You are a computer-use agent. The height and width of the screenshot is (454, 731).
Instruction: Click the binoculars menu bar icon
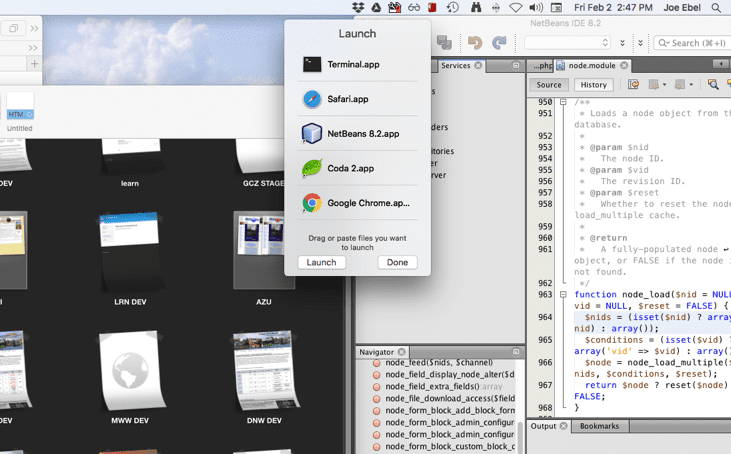pos(476,7)
